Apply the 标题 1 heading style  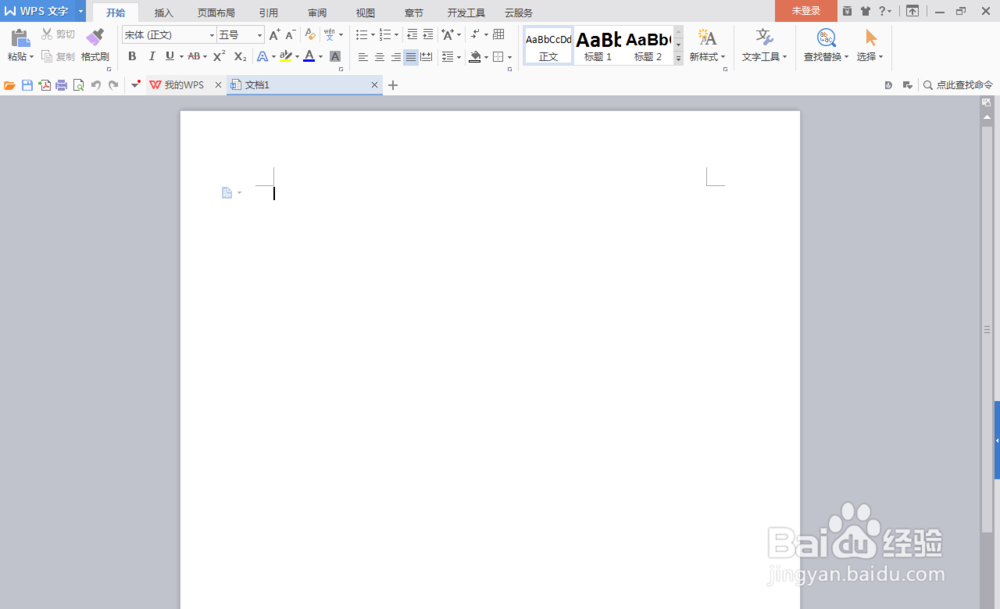point(598,46)
